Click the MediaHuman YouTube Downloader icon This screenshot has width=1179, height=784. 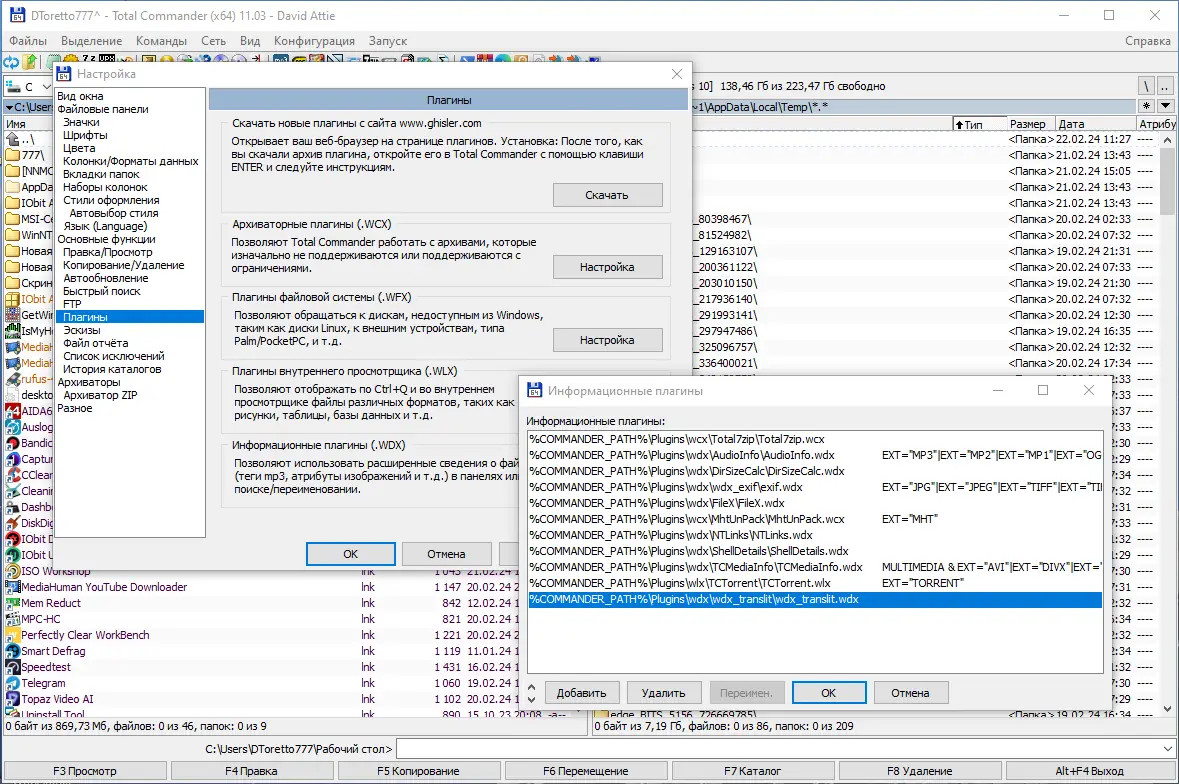click(12, 587)
